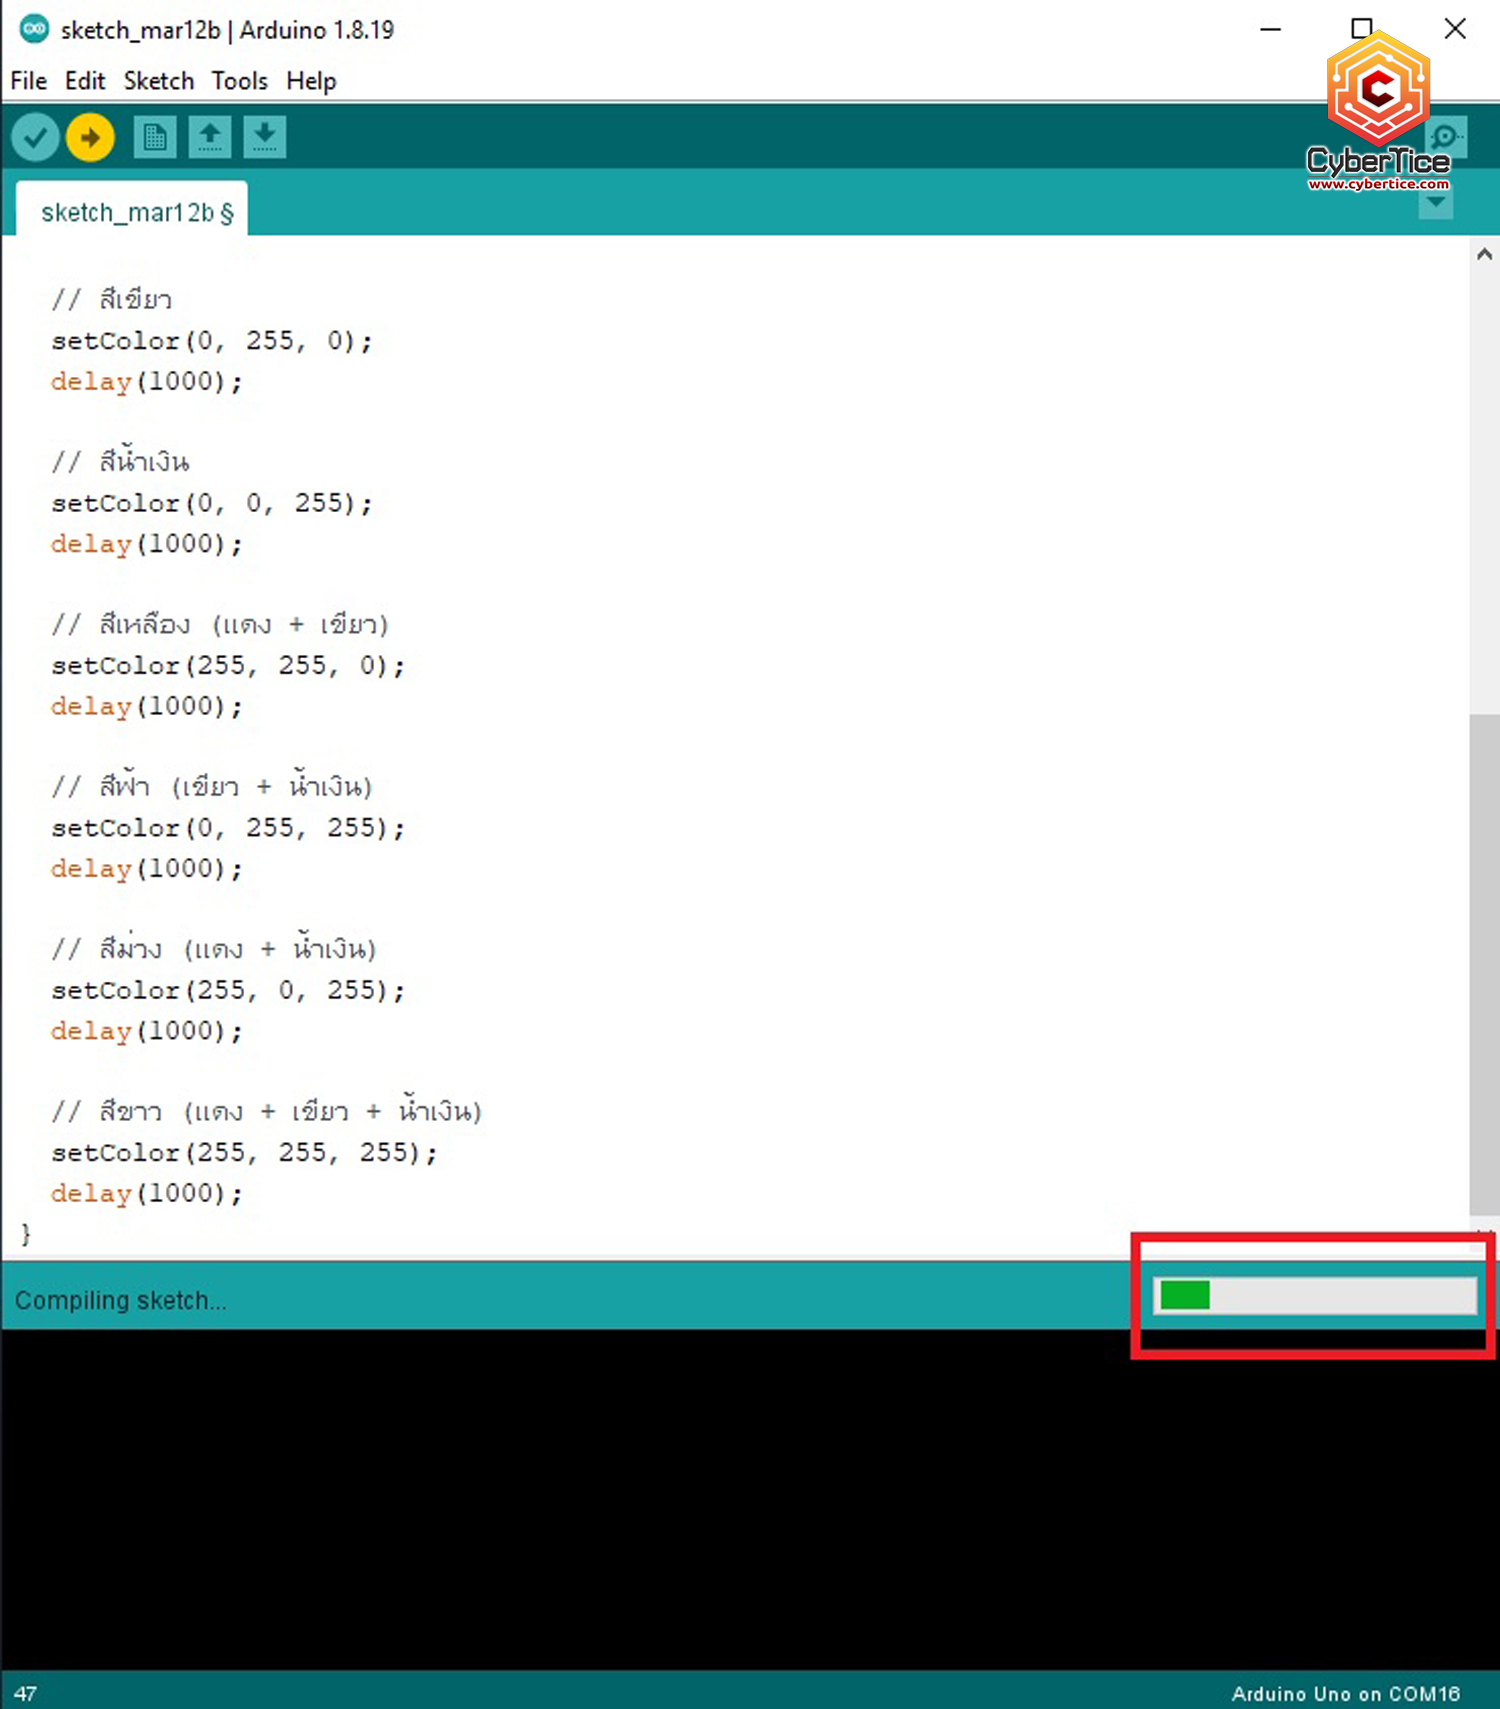Viewport: 1500px width, 1709px height.
Task: Maximize the Arduino window
Action: tap(1361, 29)
